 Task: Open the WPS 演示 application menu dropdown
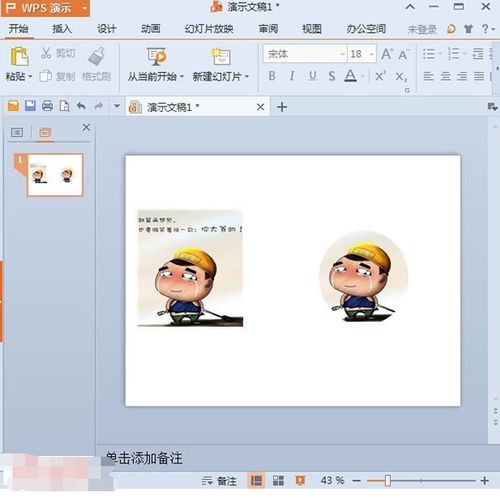pyautogui.click(x=85, y=8)
